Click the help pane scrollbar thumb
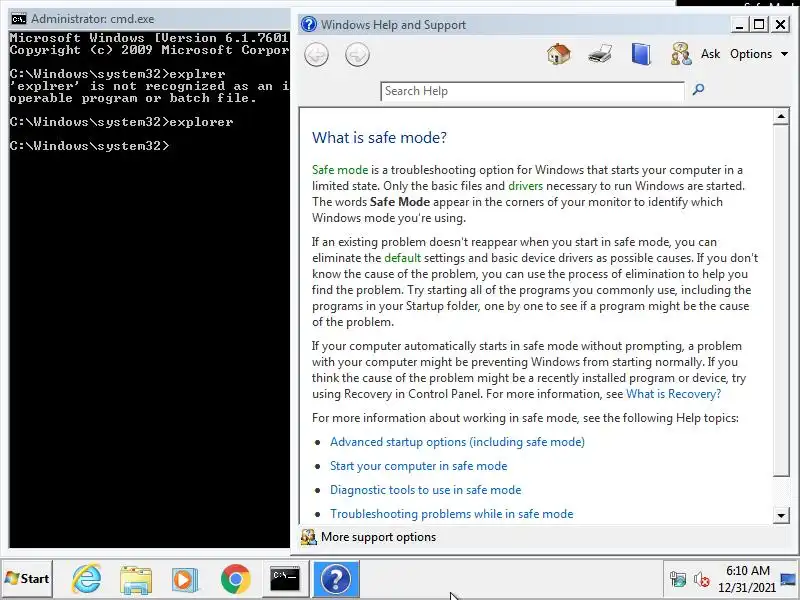Screen dimensions: 800x600 781,300
